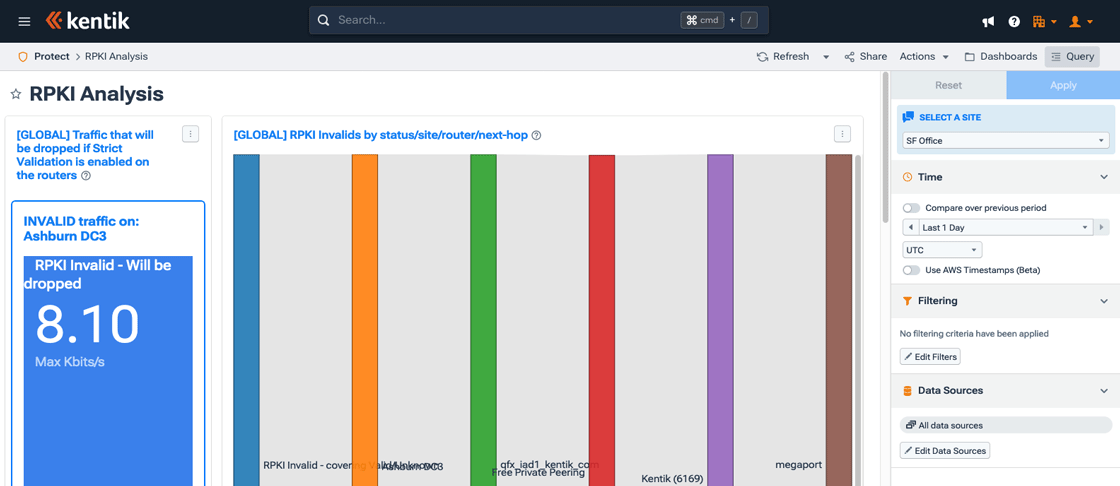
Task: Open the Traffic that will be dropped title link
Action: tap(83, 154)
